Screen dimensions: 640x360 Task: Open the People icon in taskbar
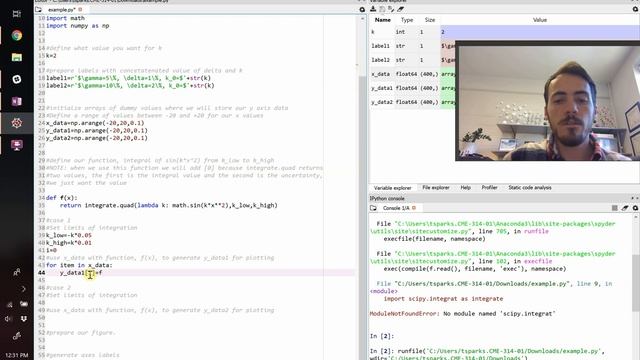[17, 272]
